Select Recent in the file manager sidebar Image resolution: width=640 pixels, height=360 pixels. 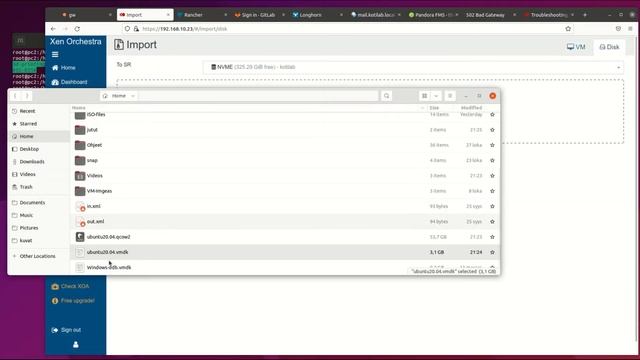click(39, 111)
